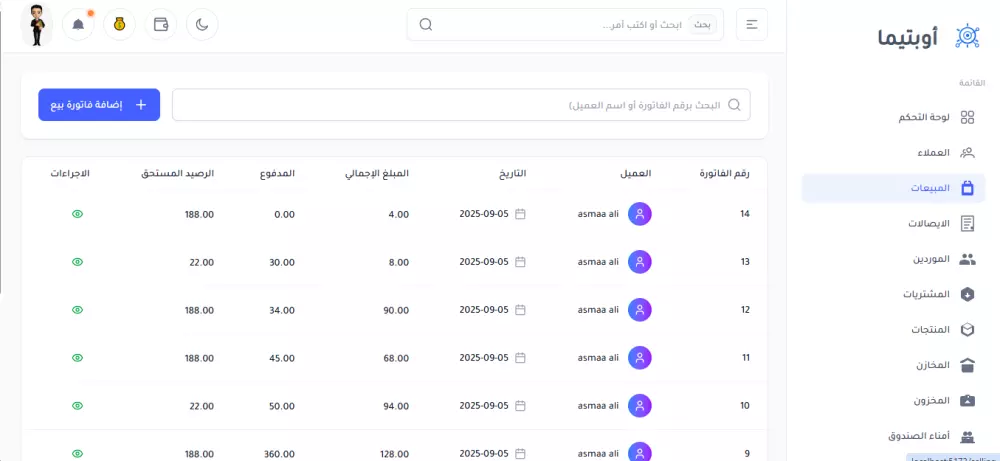Click the التاريخ column header
Viewport: 1000px width, 461px height.
pyautogui.click(x=513, y=173)
